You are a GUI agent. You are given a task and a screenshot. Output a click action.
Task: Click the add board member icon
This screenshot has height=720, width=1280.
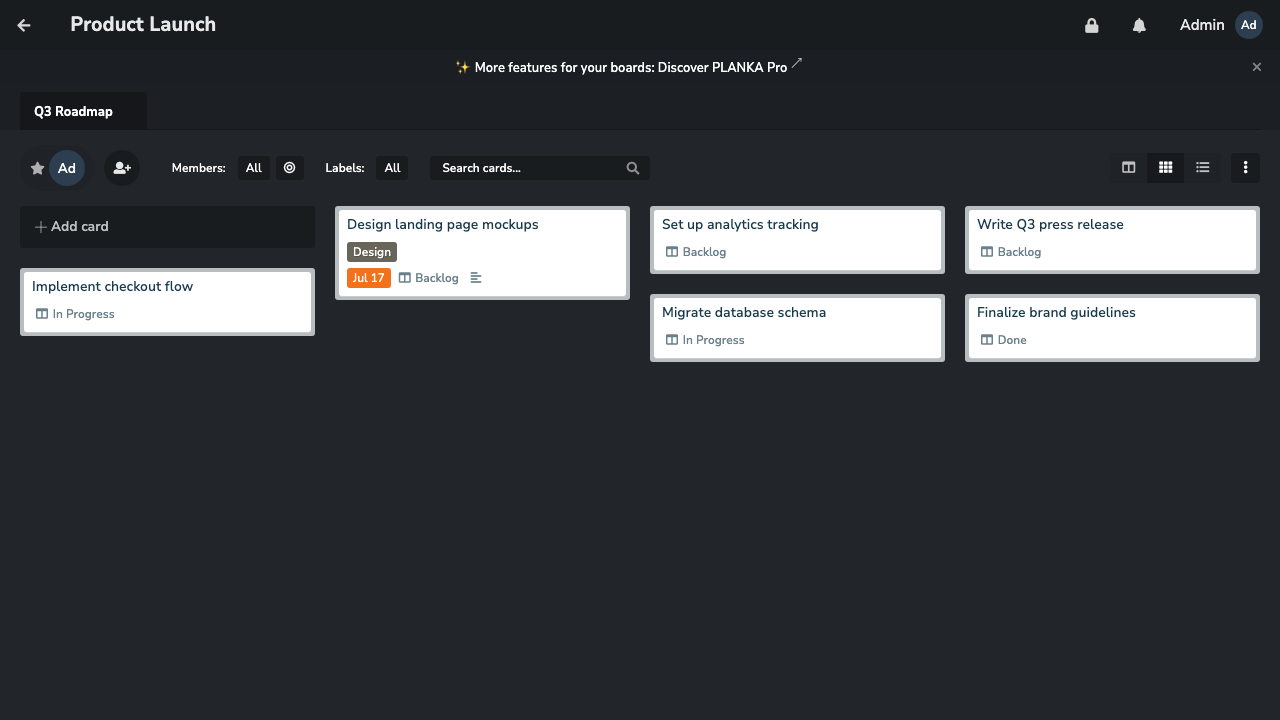coord(122,168)
